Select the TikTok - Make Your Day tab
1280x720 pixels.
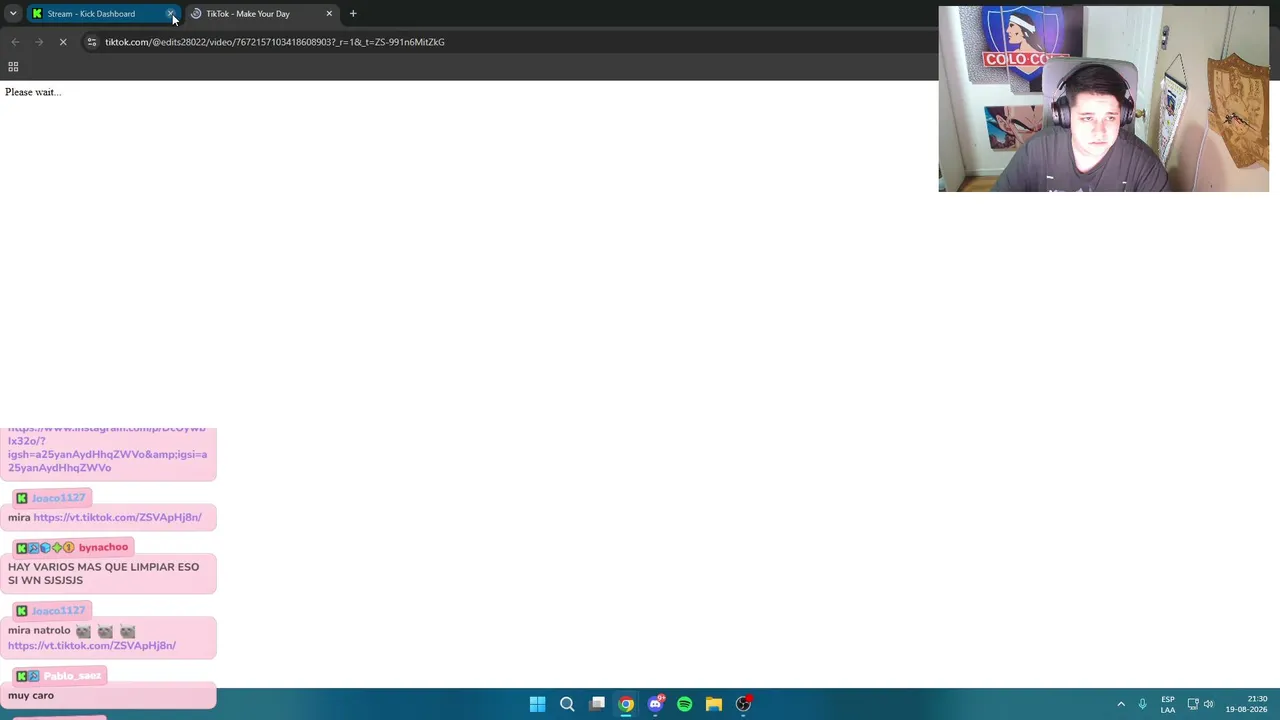point(247,14)
